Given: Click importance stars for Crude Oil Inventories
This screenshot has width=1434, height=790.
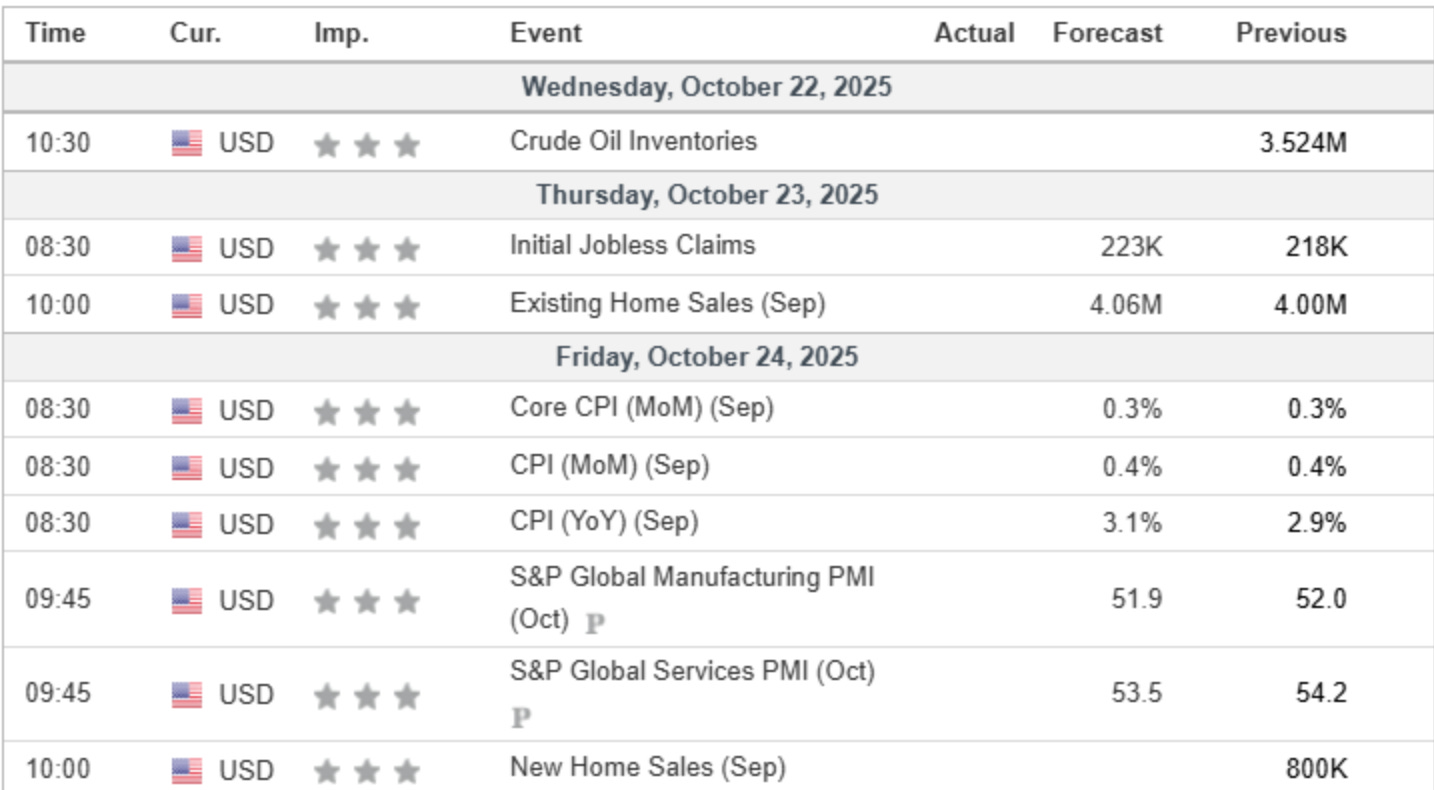Looking at the screenshot, I should (x=366, y=145).
